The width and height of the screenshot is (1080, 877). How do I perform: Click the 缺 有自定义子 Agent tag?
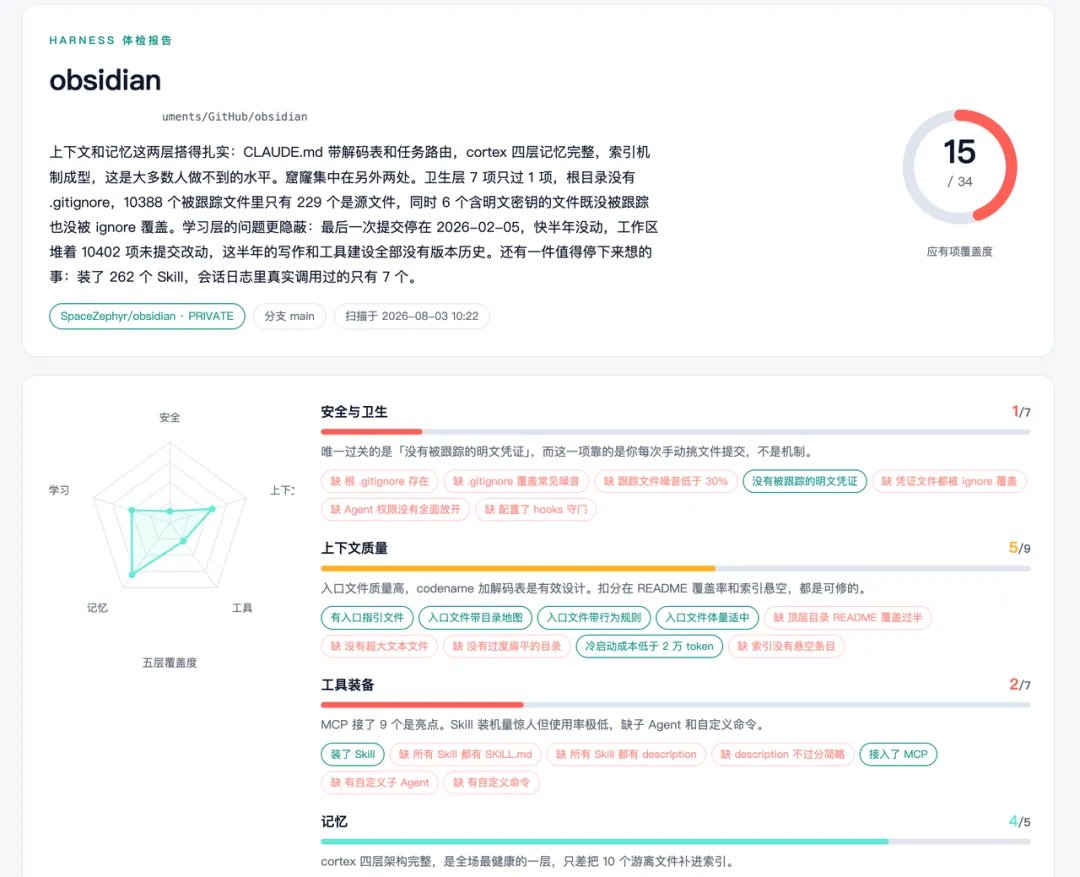click(380, 783)
